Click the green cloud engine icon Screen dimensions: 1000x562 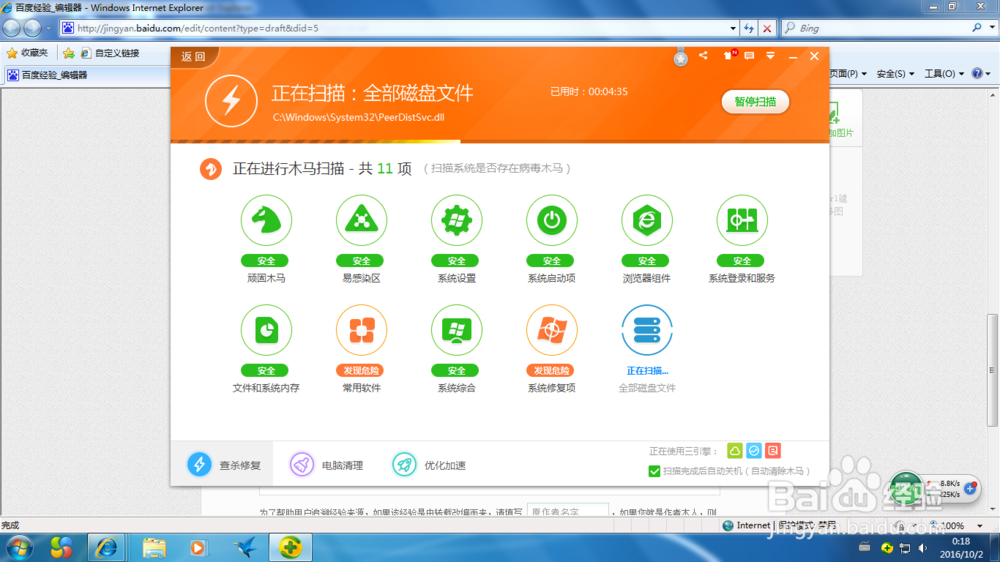click(x=735, y=451)
